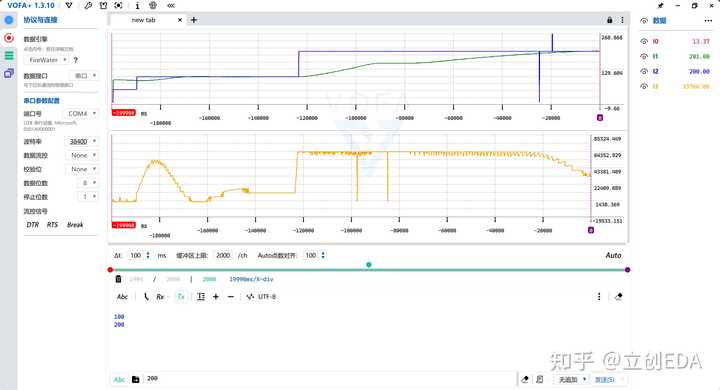Click the red left handle on slider
The image size is (720, 390).
tap(110, 270)
